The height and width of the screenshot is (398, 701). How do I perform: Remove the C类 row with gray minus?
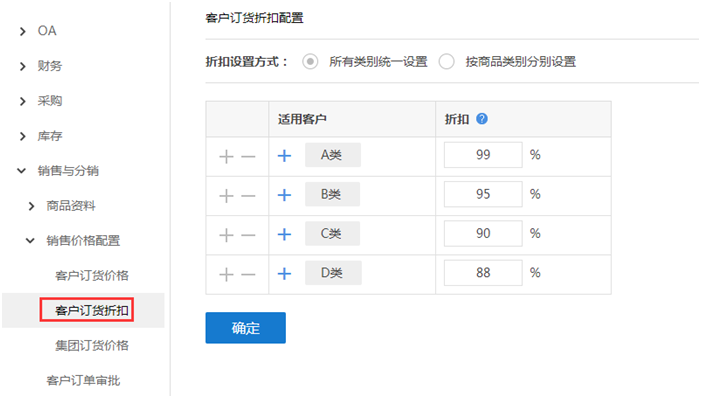248,235
